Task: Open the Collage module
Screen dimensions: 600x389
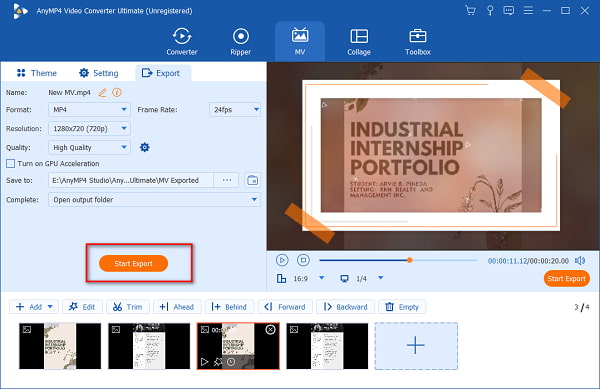Action: point(359,41)
